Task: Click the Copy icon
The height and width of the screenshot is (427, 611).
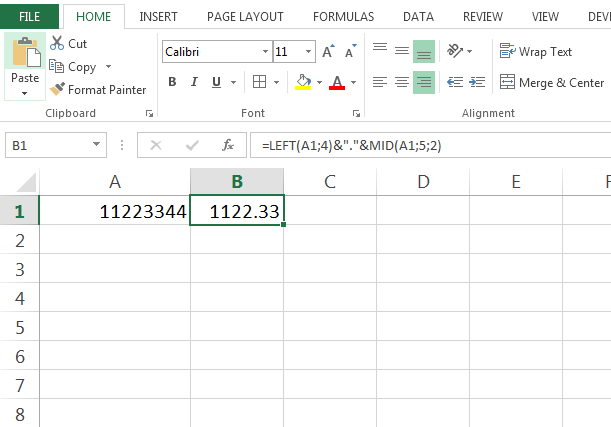Action: (x=57, y=66)
